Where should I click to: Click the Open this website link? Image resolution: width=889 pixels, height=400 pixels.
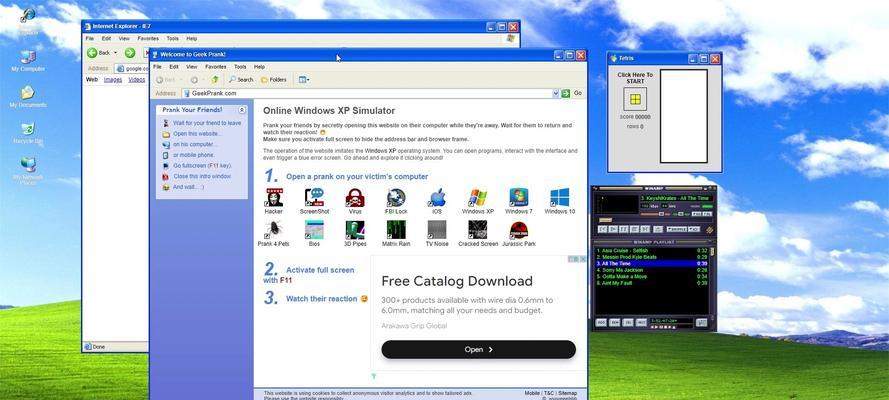point(197,134)
